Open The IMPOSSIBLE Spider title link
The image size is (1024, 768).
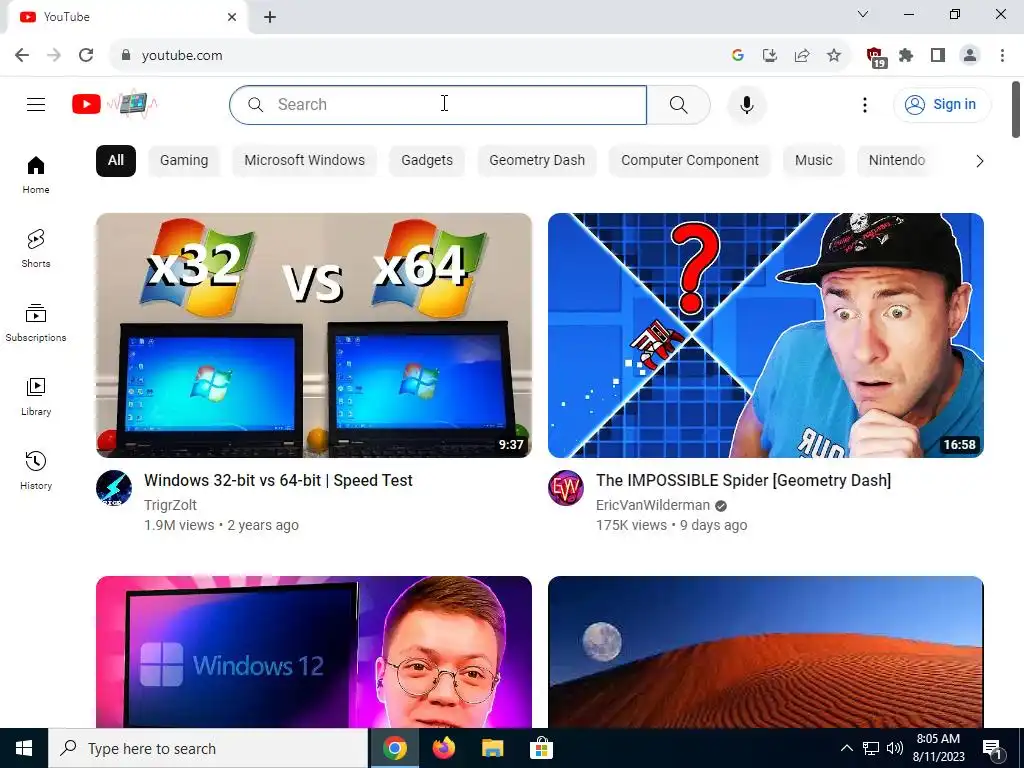[x=743, y=481]
